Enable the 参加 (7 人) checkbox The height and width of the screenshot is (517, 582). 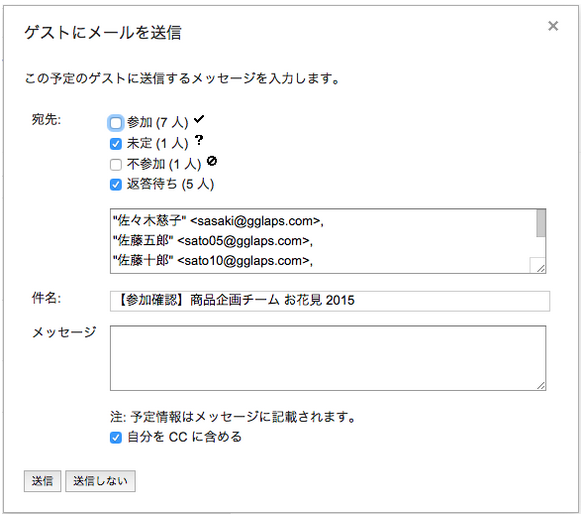click(x=116, y=123)
